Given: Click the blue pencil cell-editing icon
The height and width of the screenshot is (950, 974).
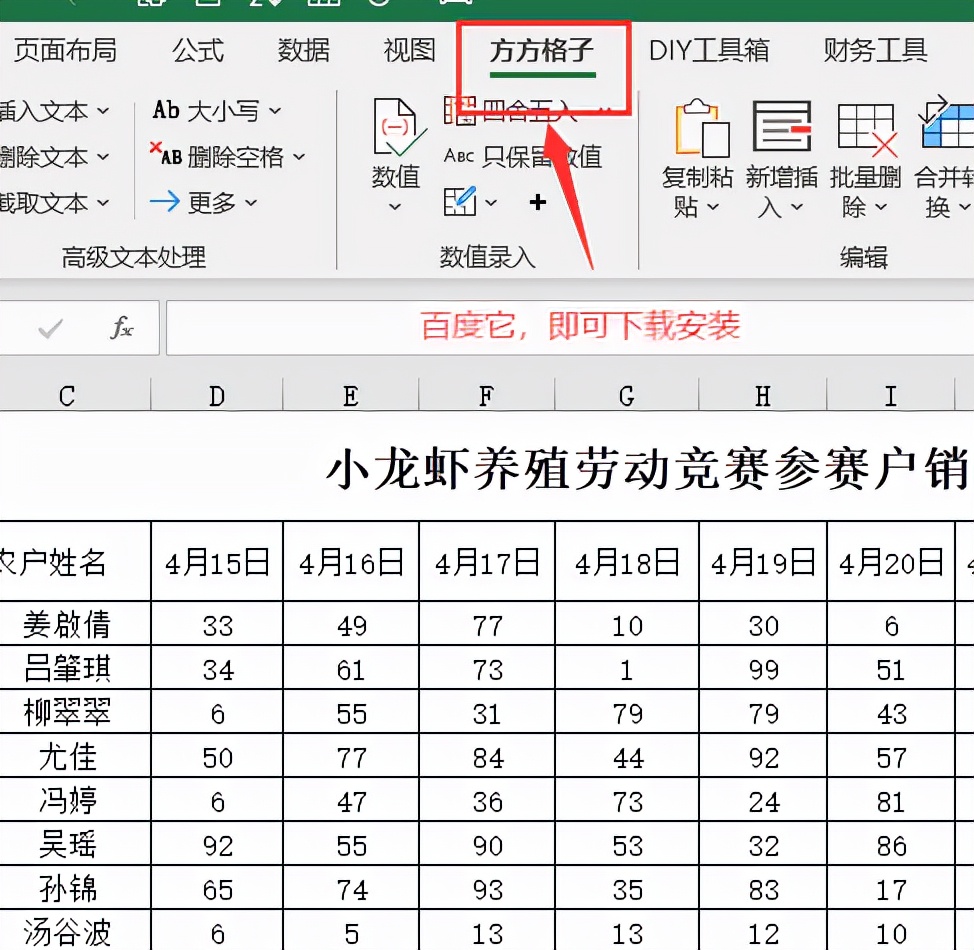Looking at the screenshot, I should [462, 201].
